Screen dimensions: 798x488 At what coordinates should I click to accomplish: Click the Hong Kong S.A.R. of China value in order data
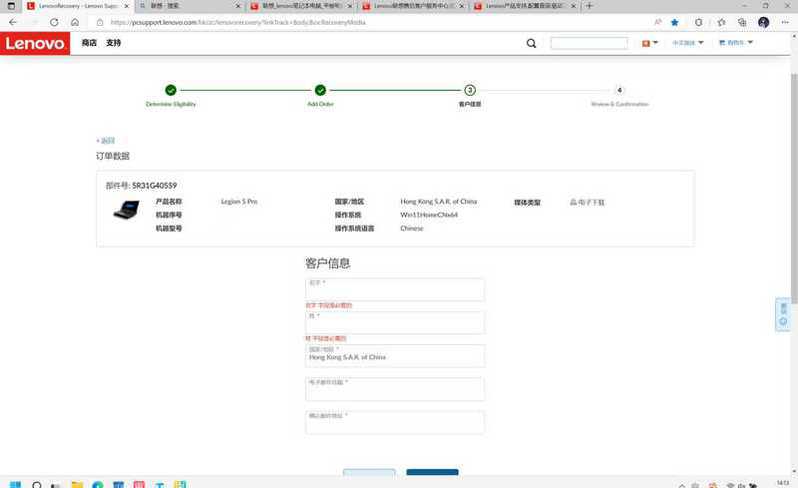439,202
